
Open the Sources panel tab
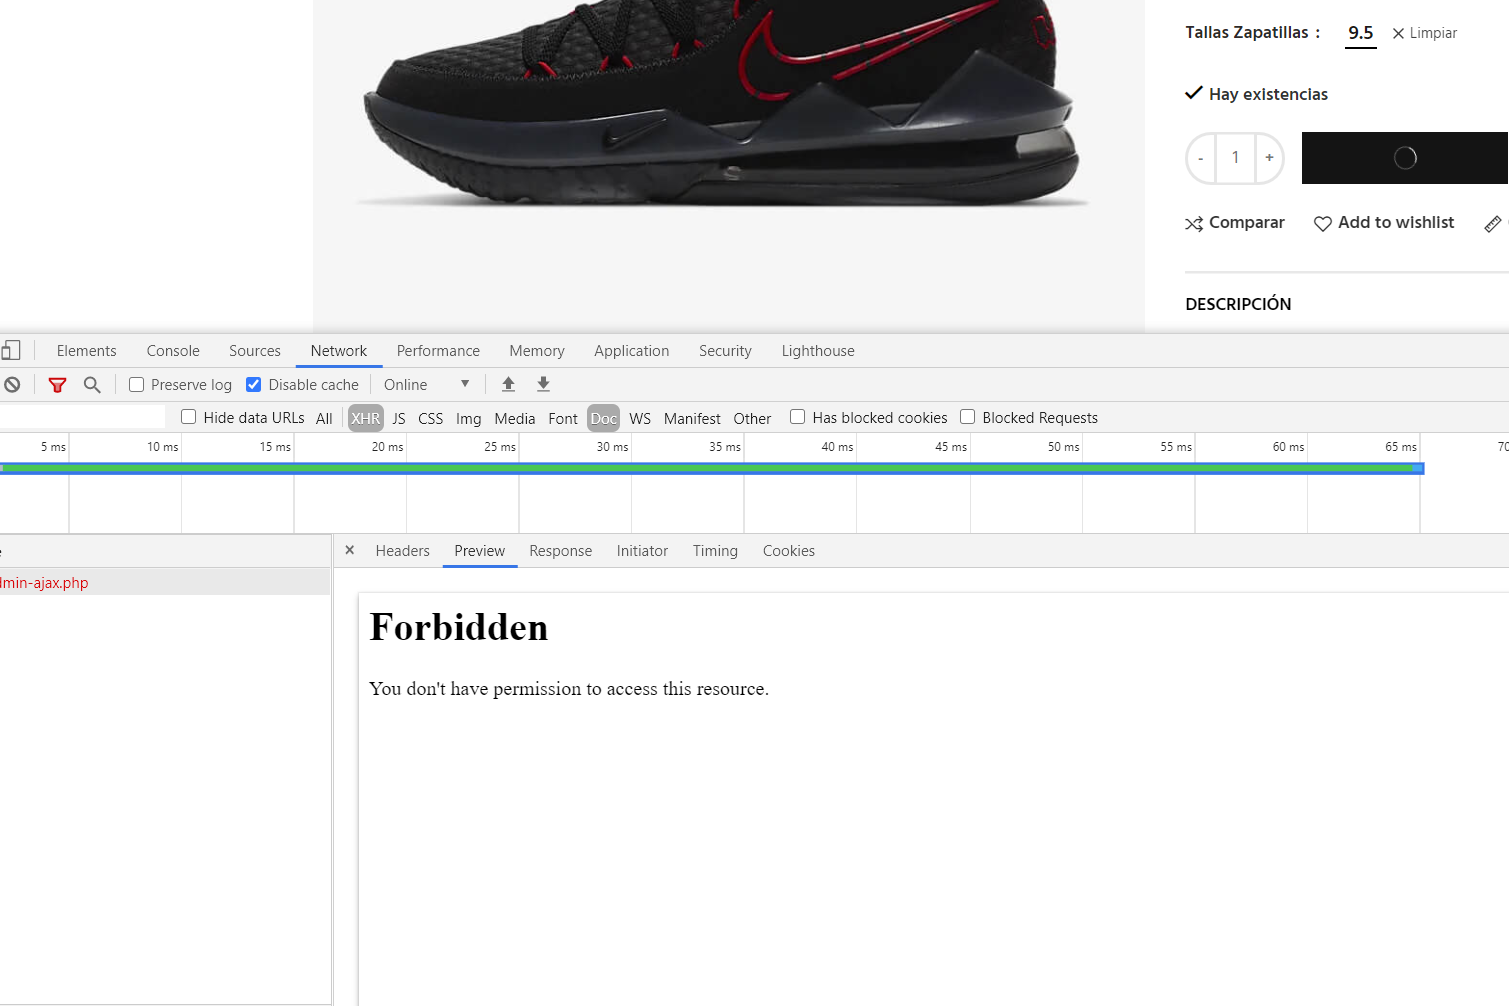click(x=255, y=351)
